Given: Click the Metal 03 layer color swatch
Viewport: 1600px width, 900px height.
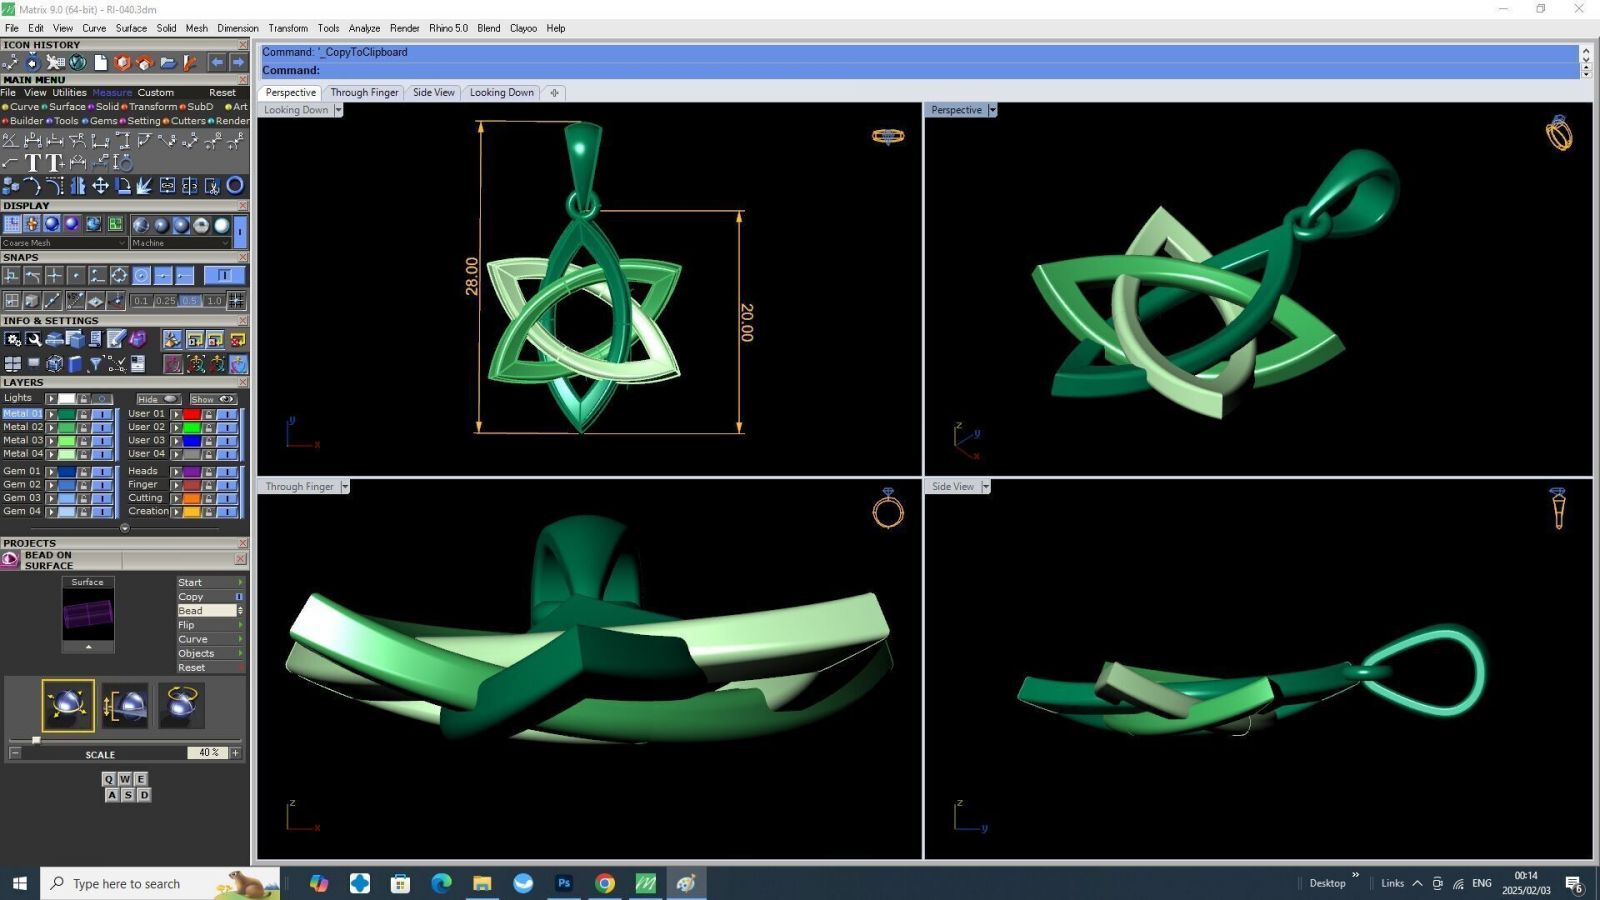Looking at the screenshot, I should pyautogui.click(x=67, y=440).
